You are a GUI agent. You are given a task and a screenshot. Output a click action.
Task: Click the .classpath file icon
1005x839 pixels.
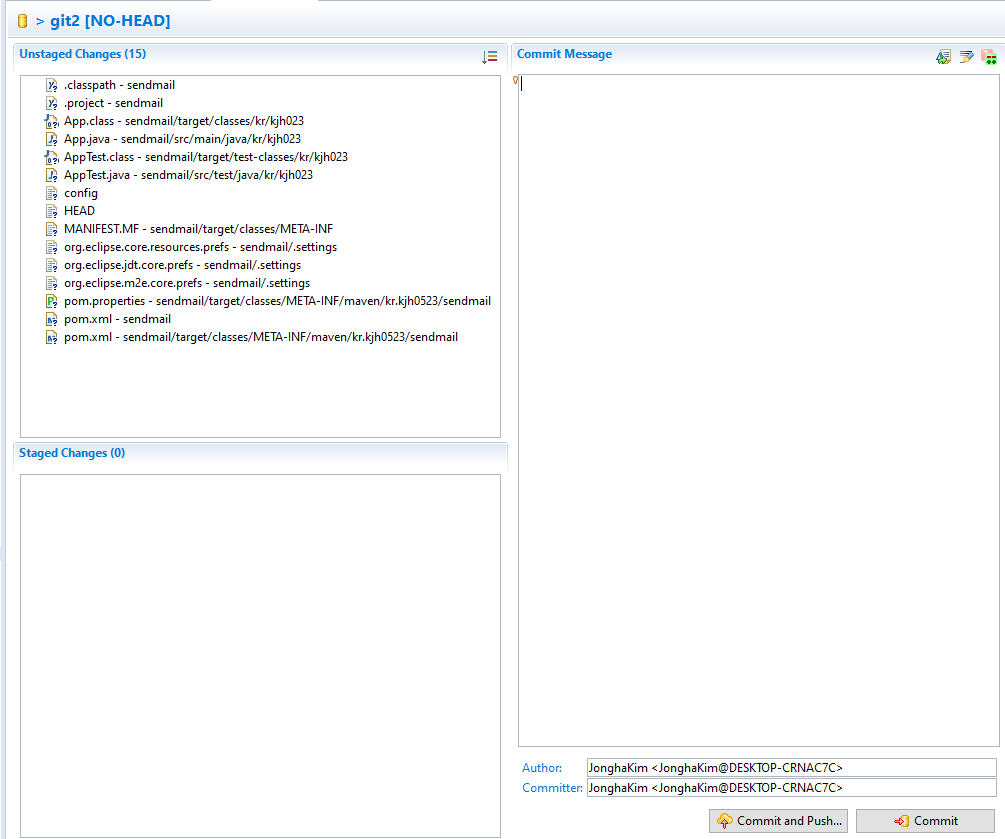pyautogui.click(x=52, y=85)
